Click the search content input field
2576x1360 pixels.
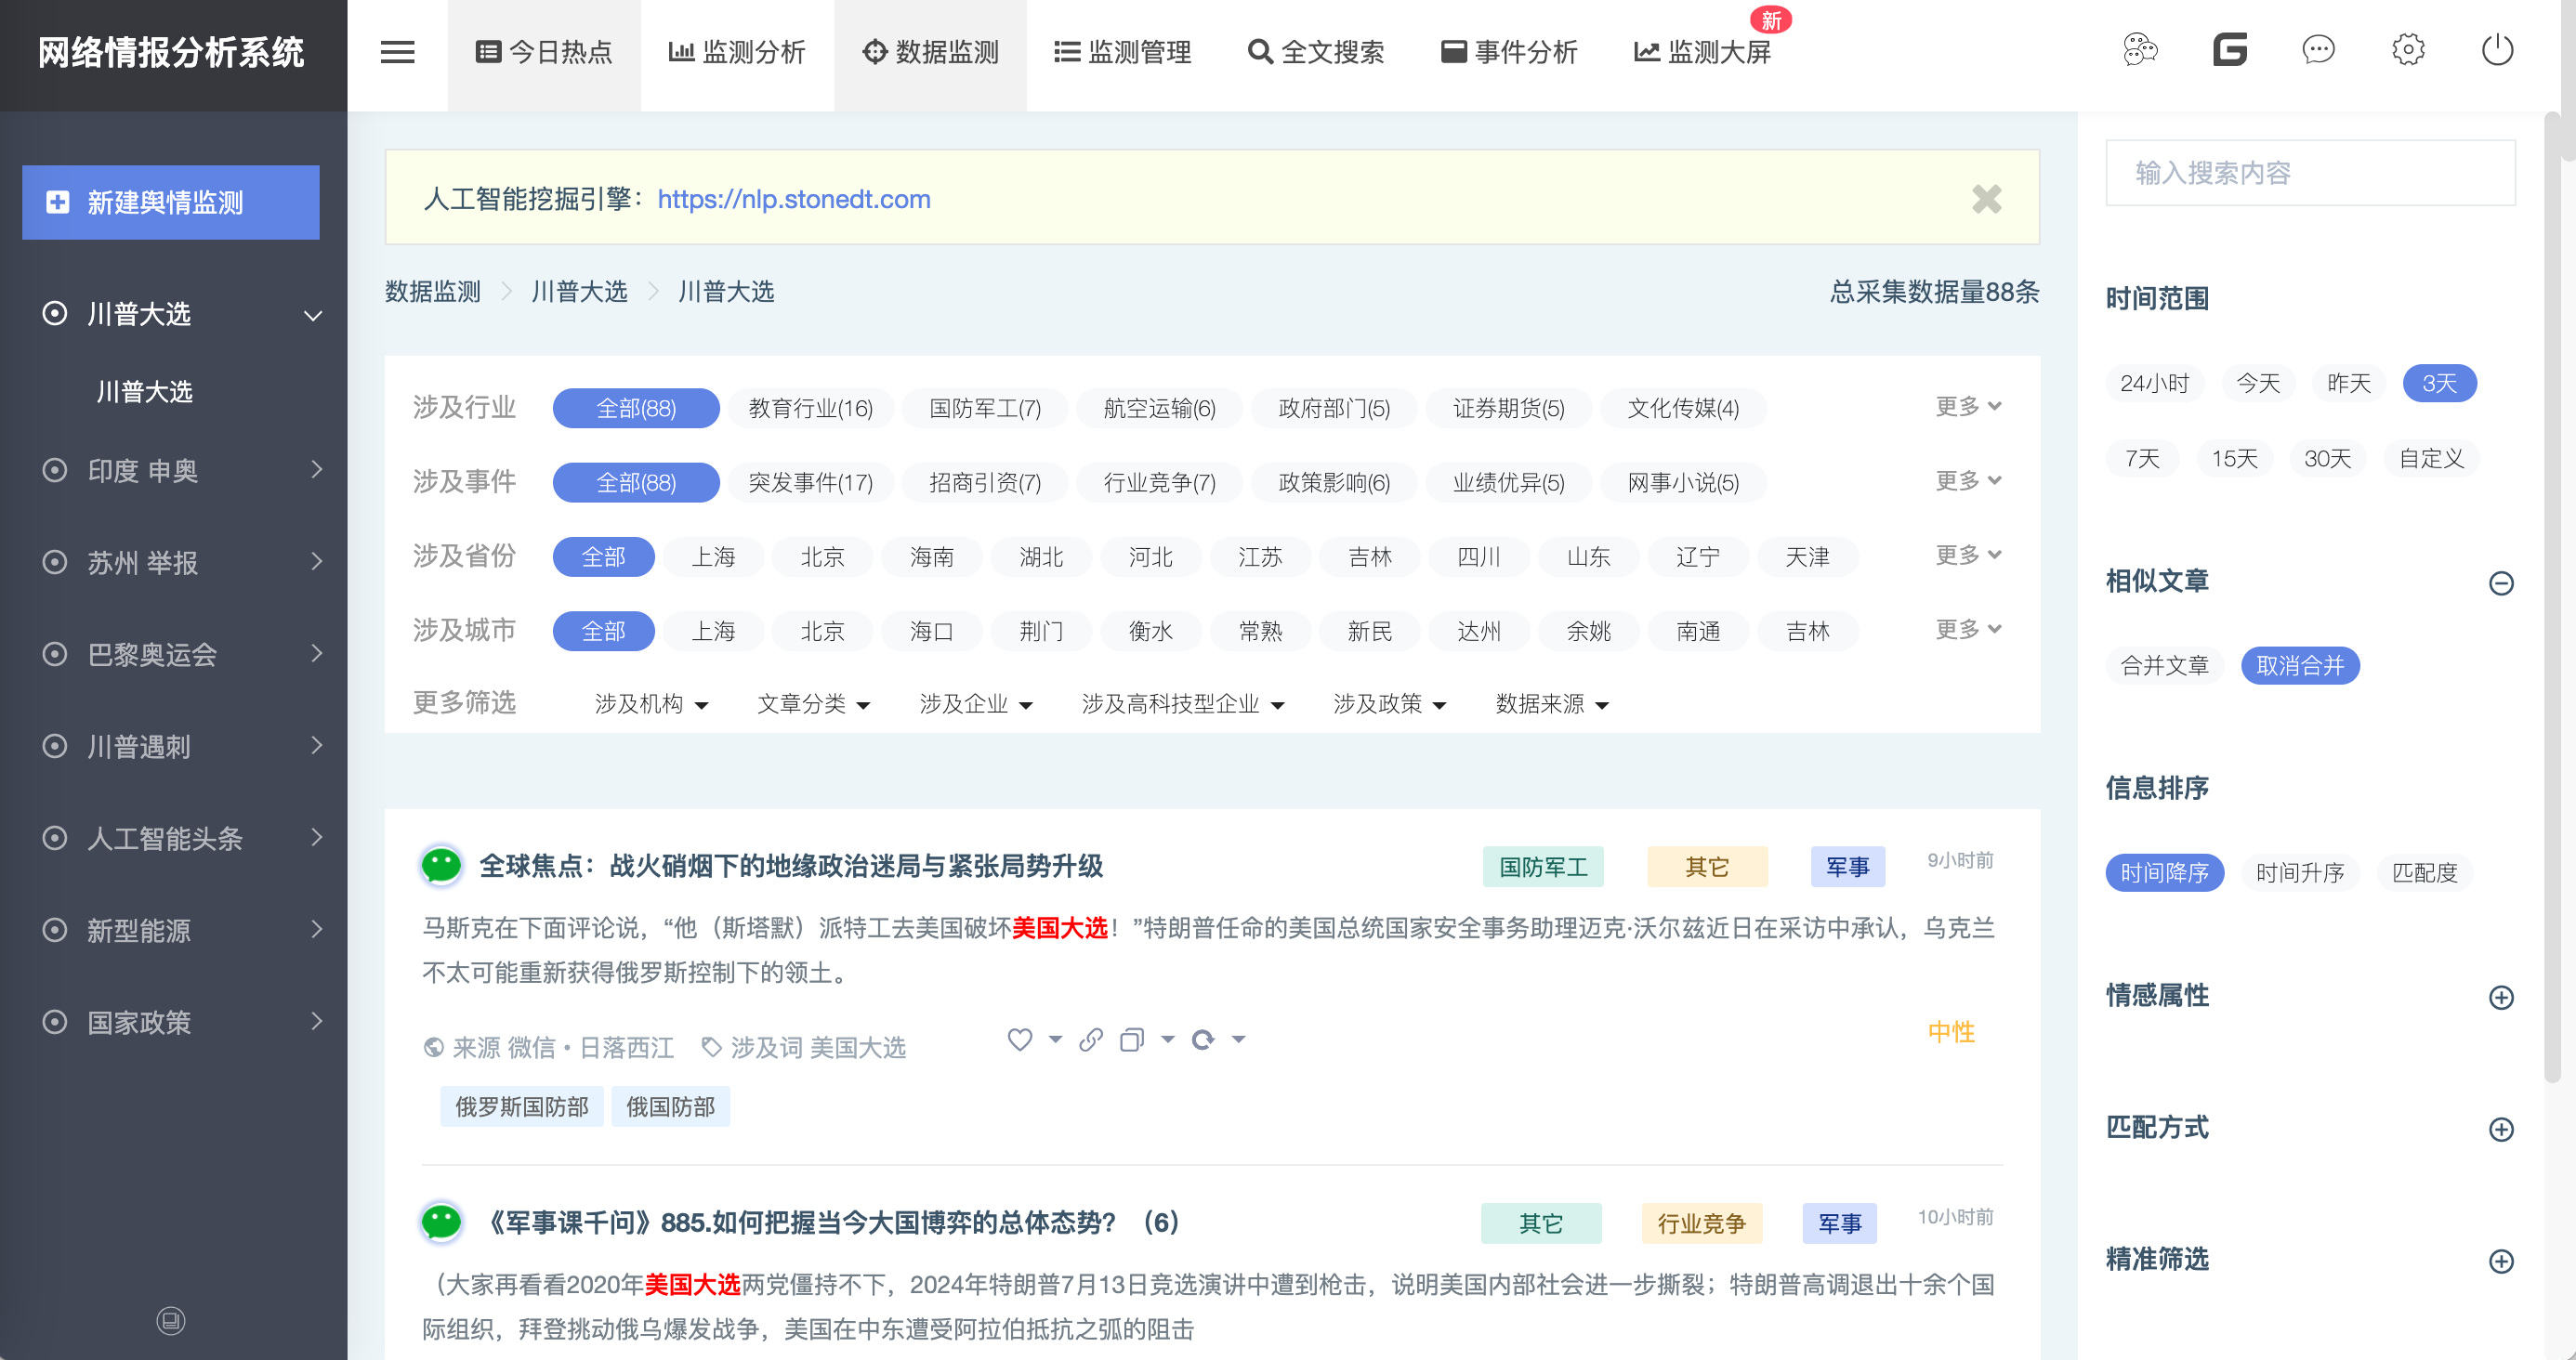(2310, 173)
